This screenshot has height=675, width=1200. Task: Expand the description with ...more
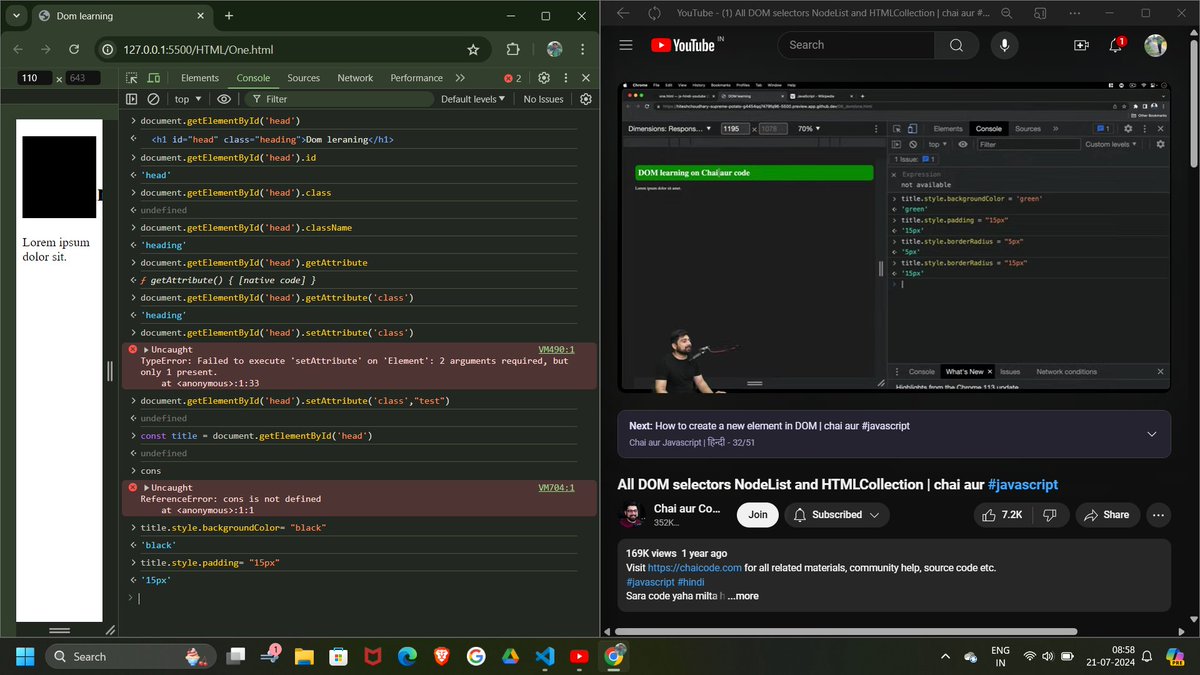(x=741, y=596)
